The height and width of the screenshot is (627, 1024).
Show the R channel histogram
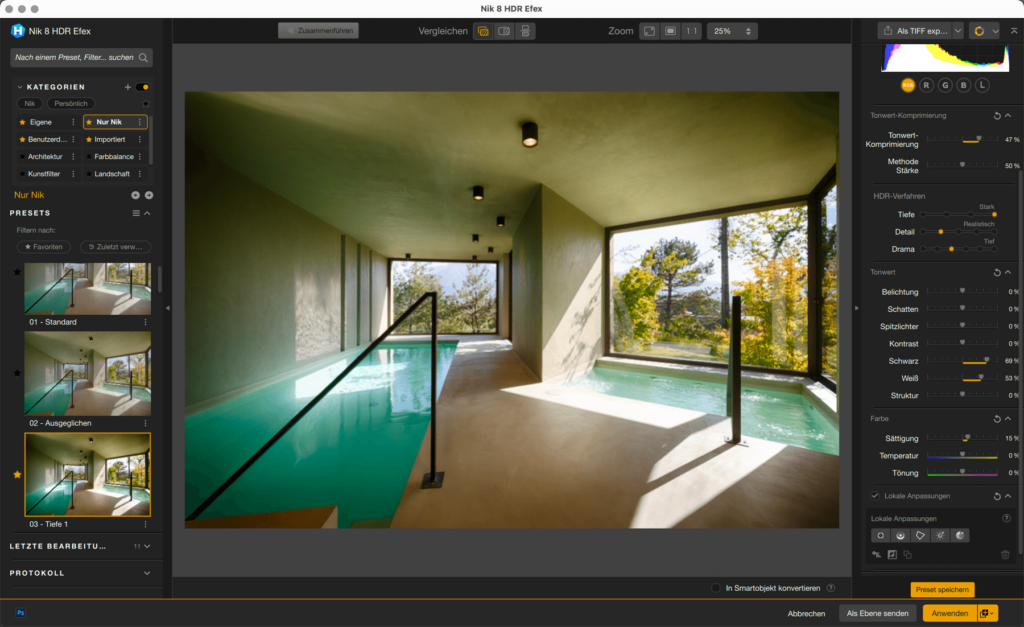[x=926, y=86]
